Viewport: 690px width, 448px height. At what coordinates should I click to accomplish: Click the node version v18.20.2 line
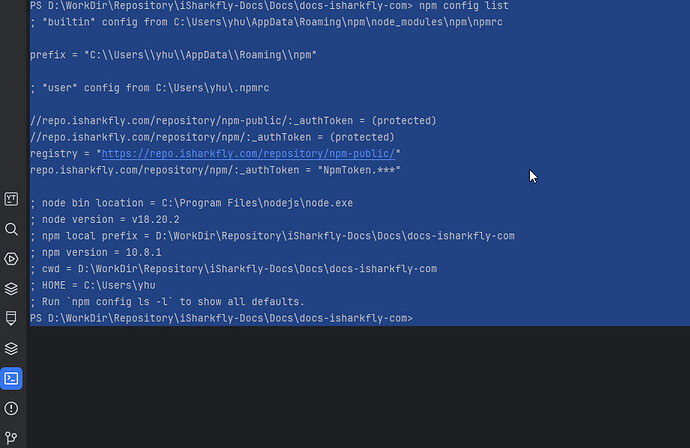coord(105,220)
